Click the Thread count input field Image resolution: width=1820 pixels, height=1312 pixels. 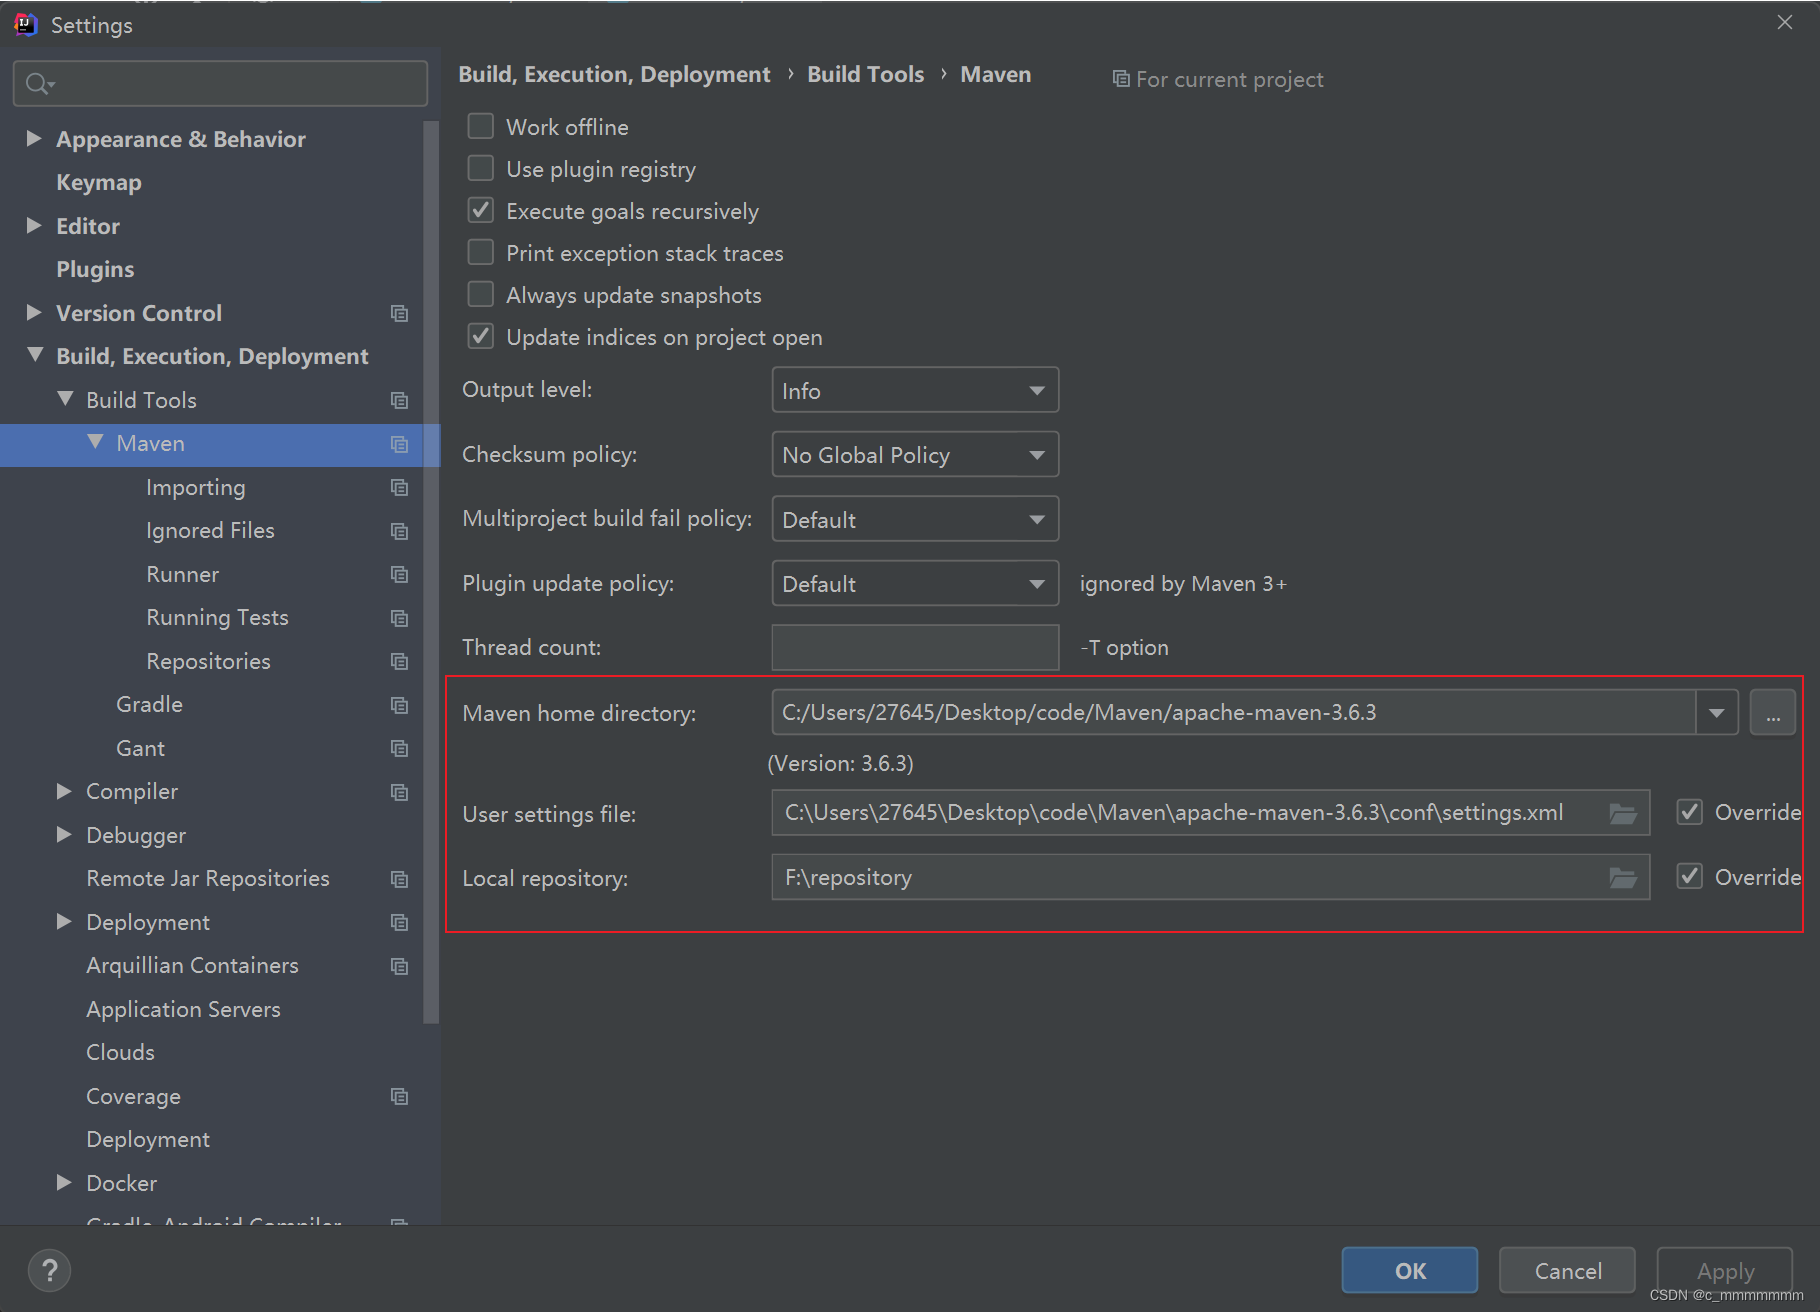[x=915, y=648]
